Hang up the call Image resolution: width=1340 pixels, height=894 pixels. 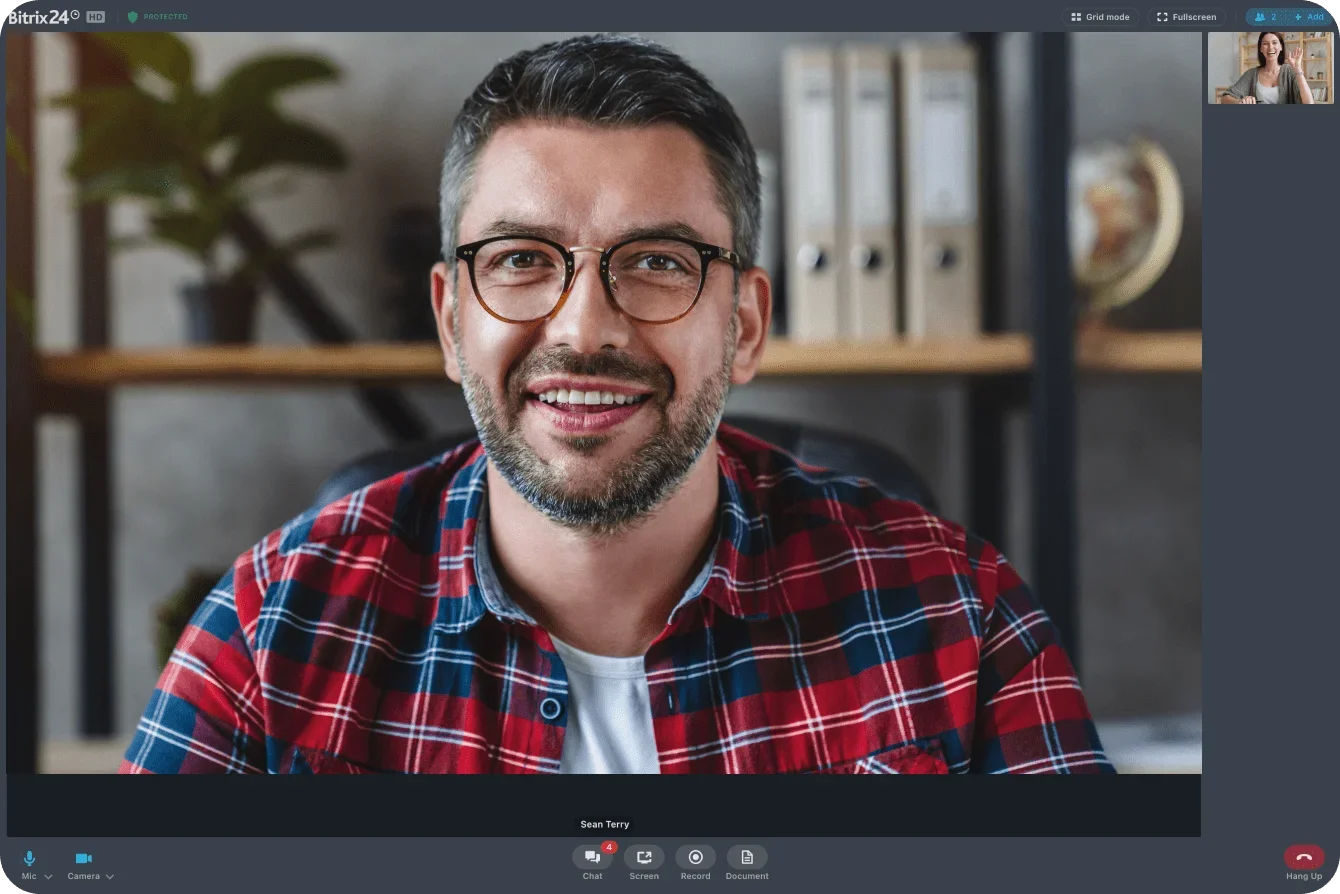1304,858
